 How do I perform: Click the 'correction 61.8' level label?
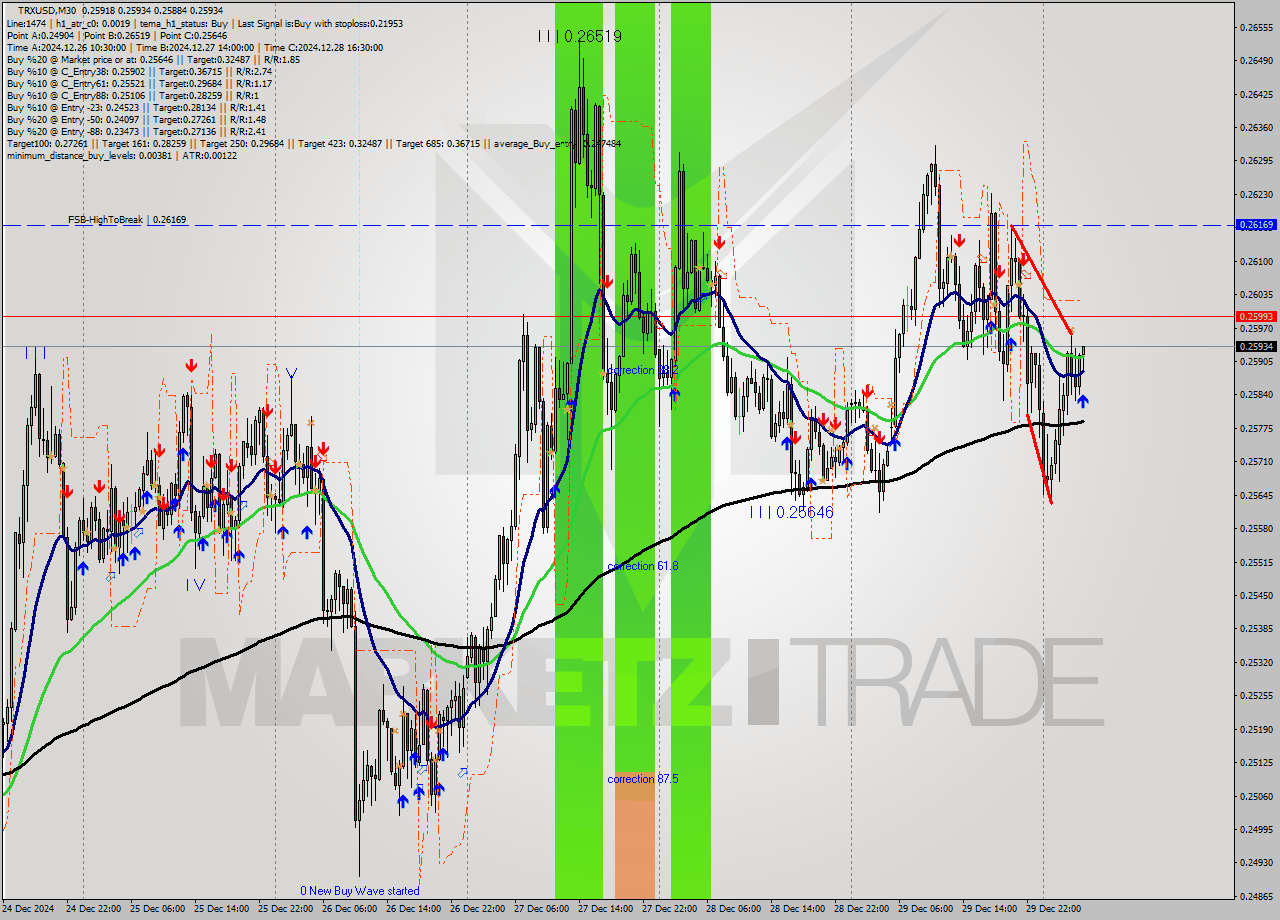tap(643, 566)
